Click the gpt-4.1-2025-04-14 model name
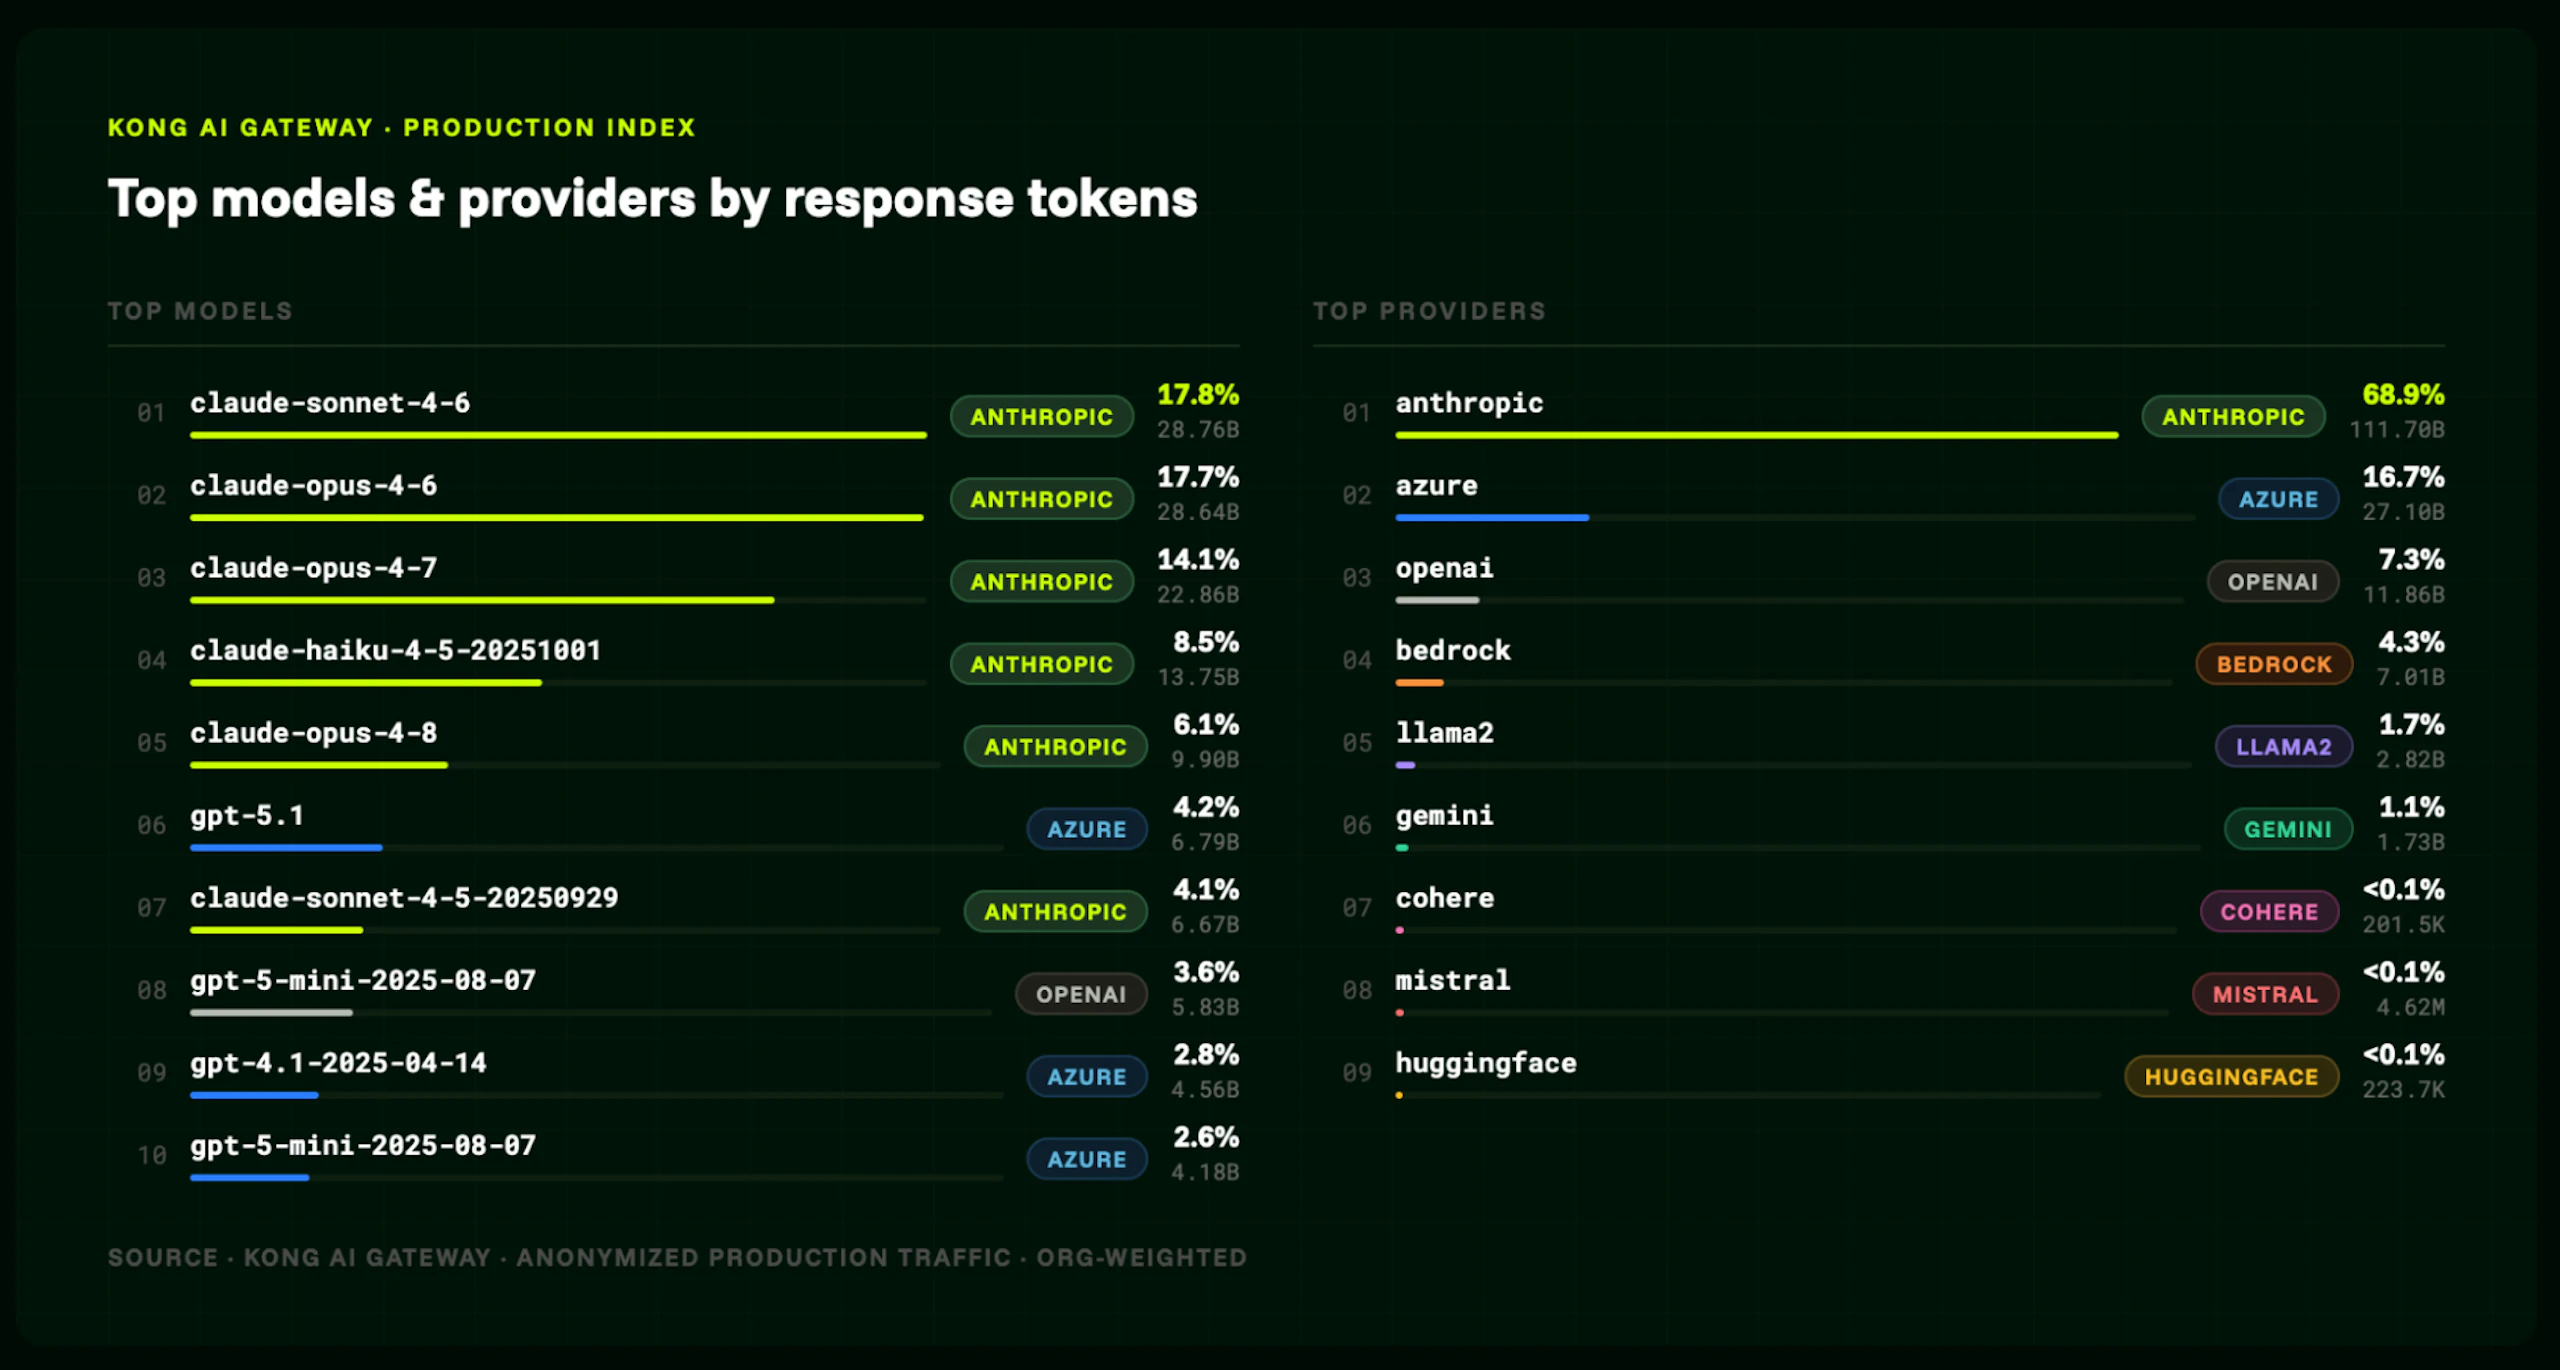The image size is (2560, 1370). (x=338, y=1063)
